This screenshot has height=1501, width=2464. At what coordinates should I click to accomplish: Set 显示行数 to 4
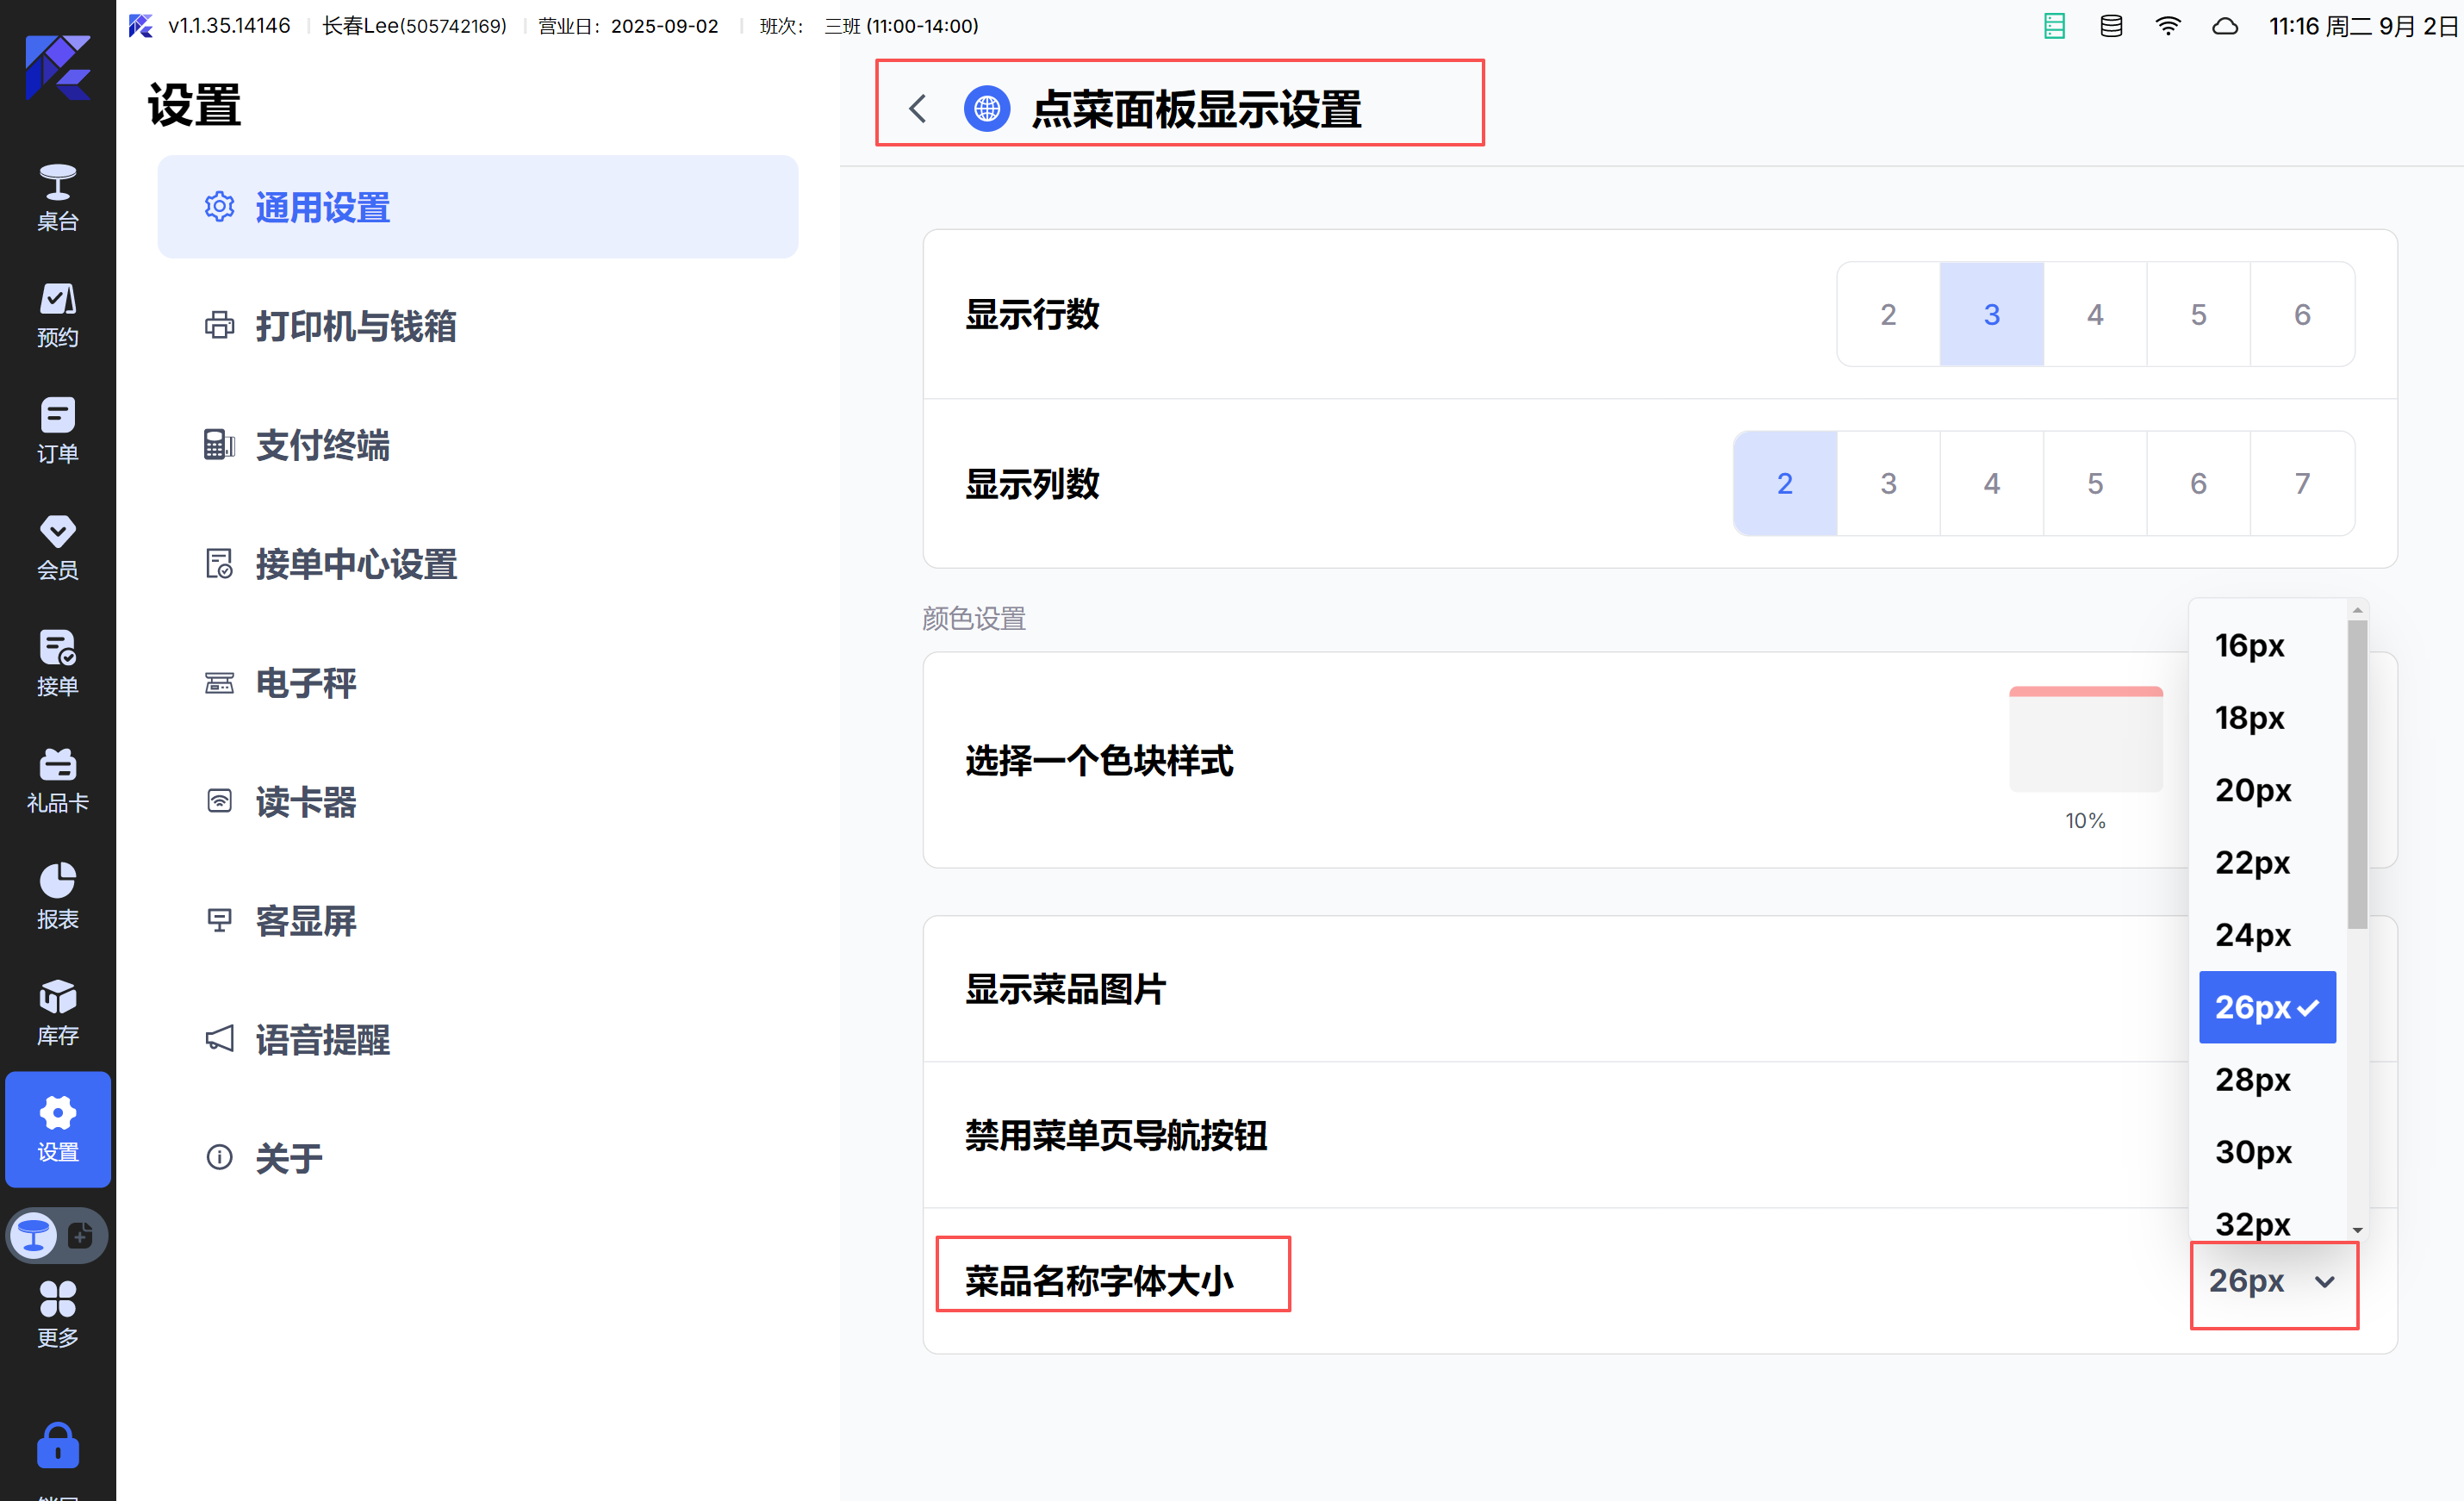click(x=2094, y=314)
